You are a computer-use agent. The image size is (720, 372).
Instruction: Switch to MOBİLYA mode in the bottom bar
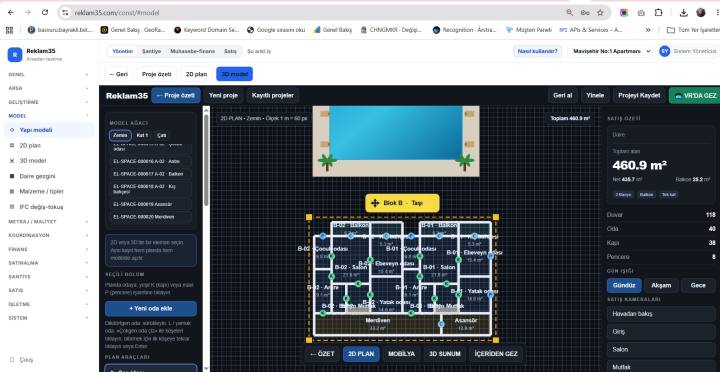(x=401, y=354)
